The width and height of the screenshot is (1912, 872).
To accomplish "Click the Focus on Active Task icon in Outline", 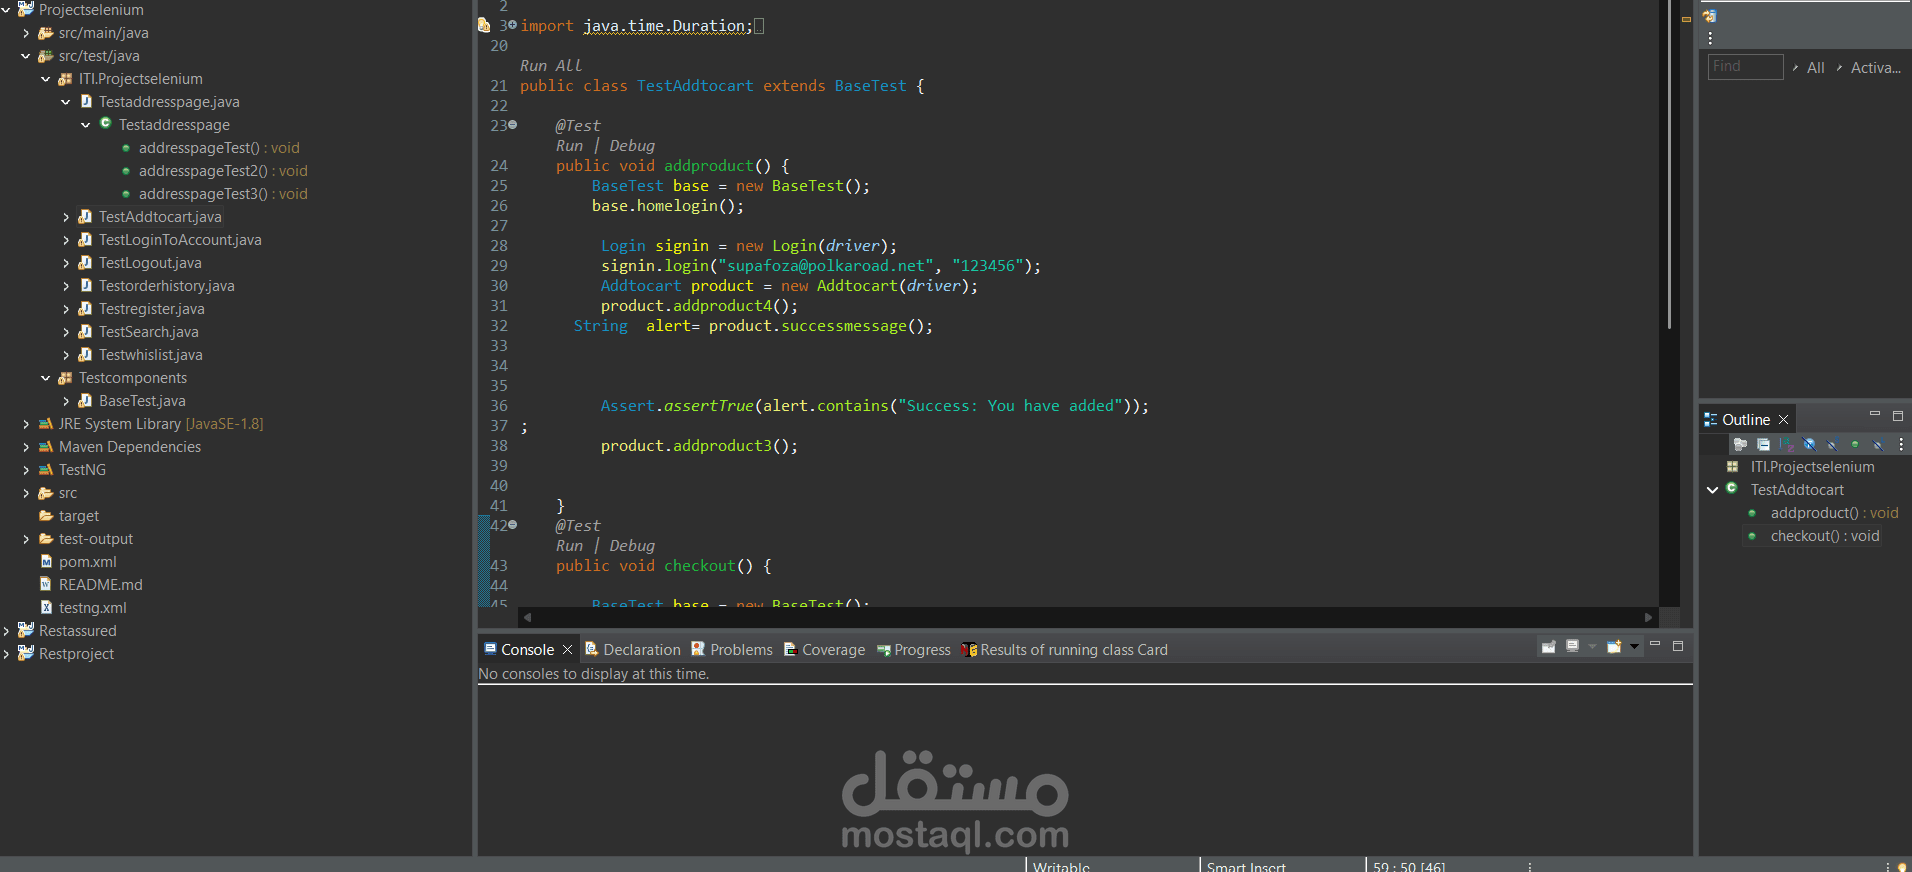I will coord(1740,444).
